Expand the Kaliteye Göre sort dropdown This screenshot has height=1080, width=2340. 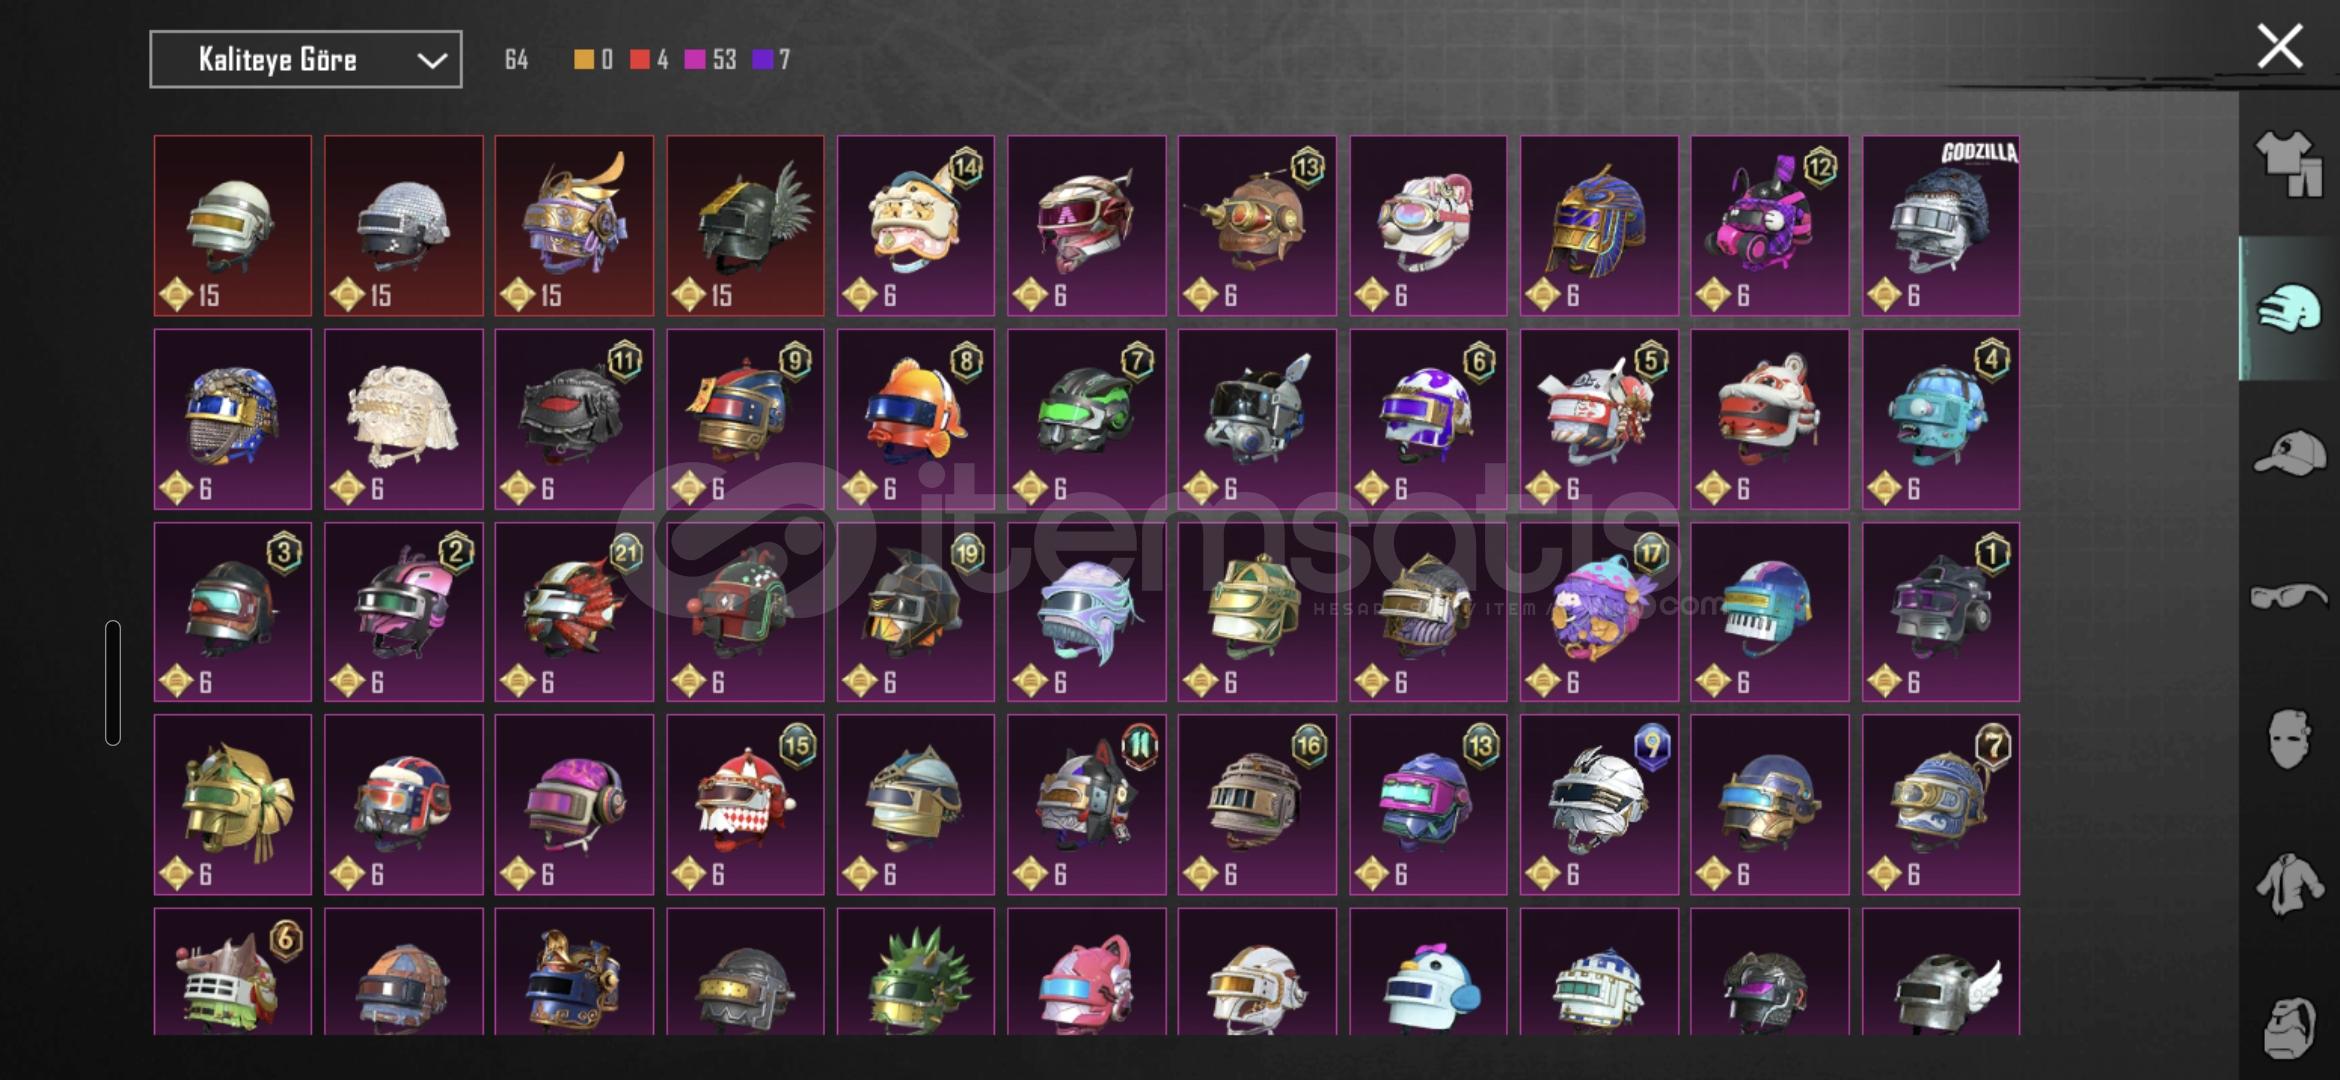click(306, 59)
